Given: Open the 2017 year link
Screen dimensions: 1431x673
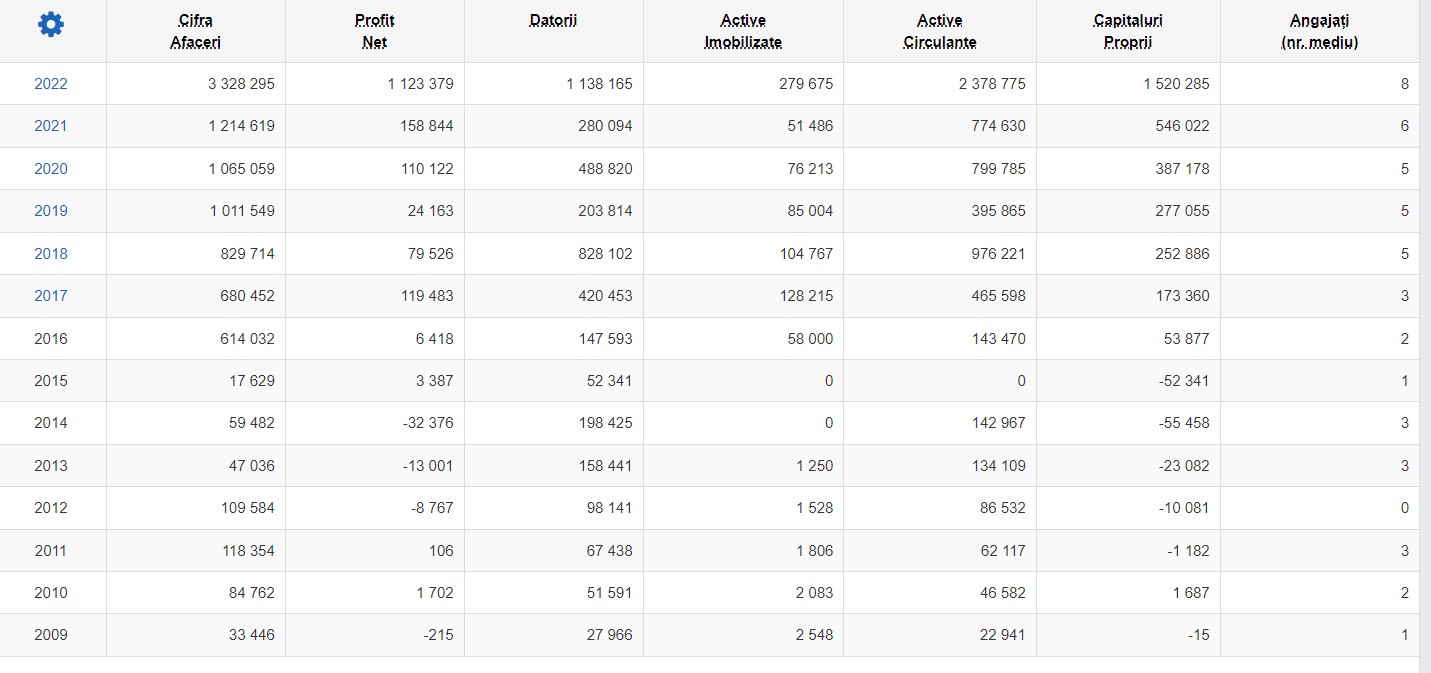Looking at the screenshot, I should [51, 296].
